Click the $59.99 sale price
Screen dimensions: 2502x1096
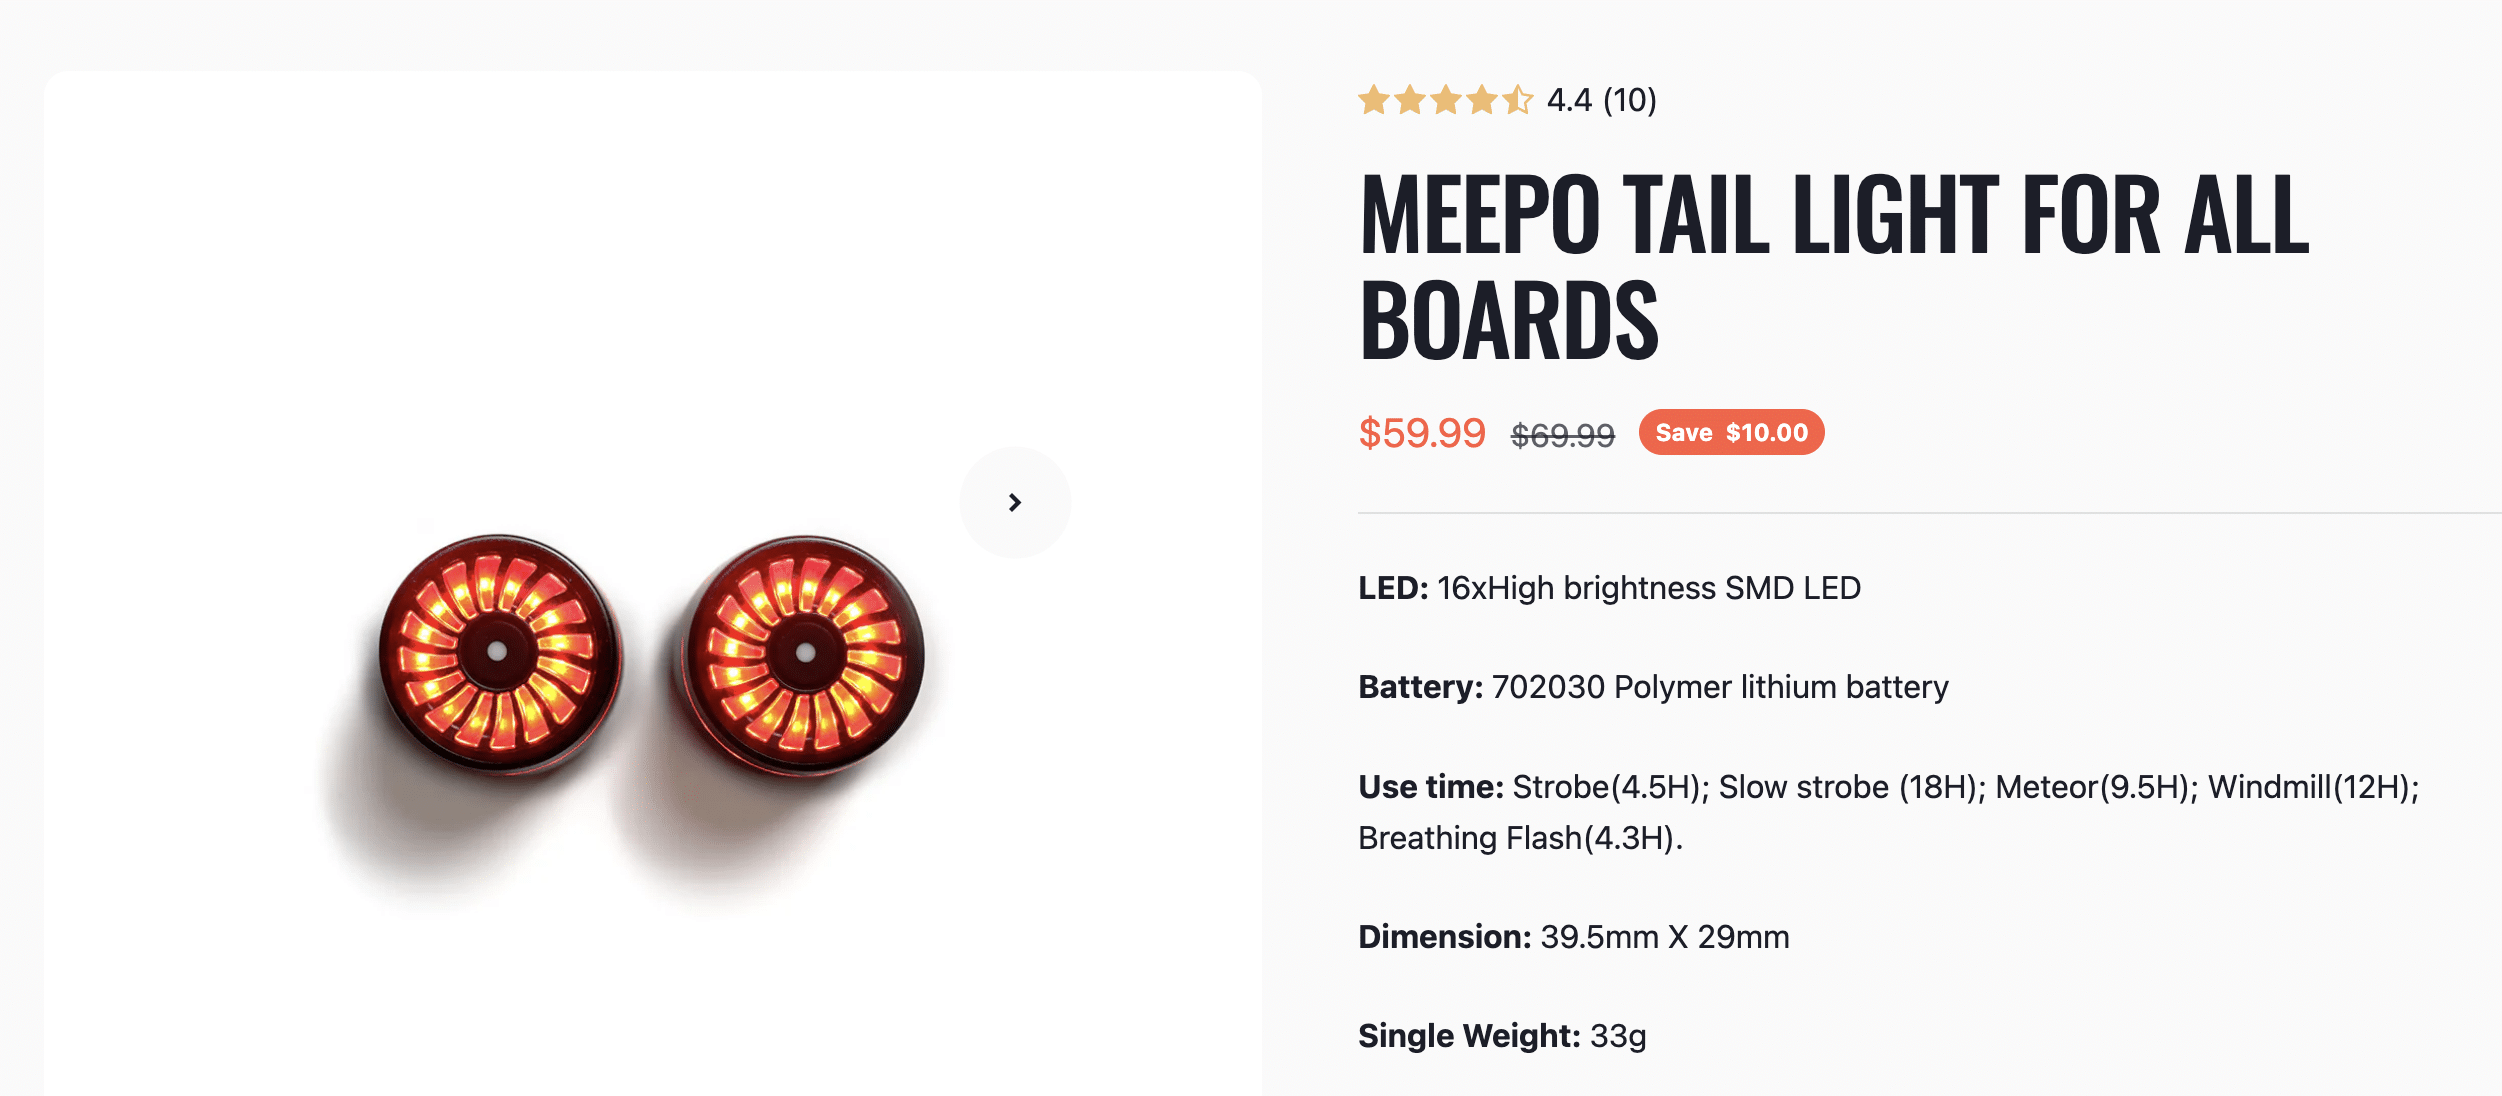coord(1422,434)
